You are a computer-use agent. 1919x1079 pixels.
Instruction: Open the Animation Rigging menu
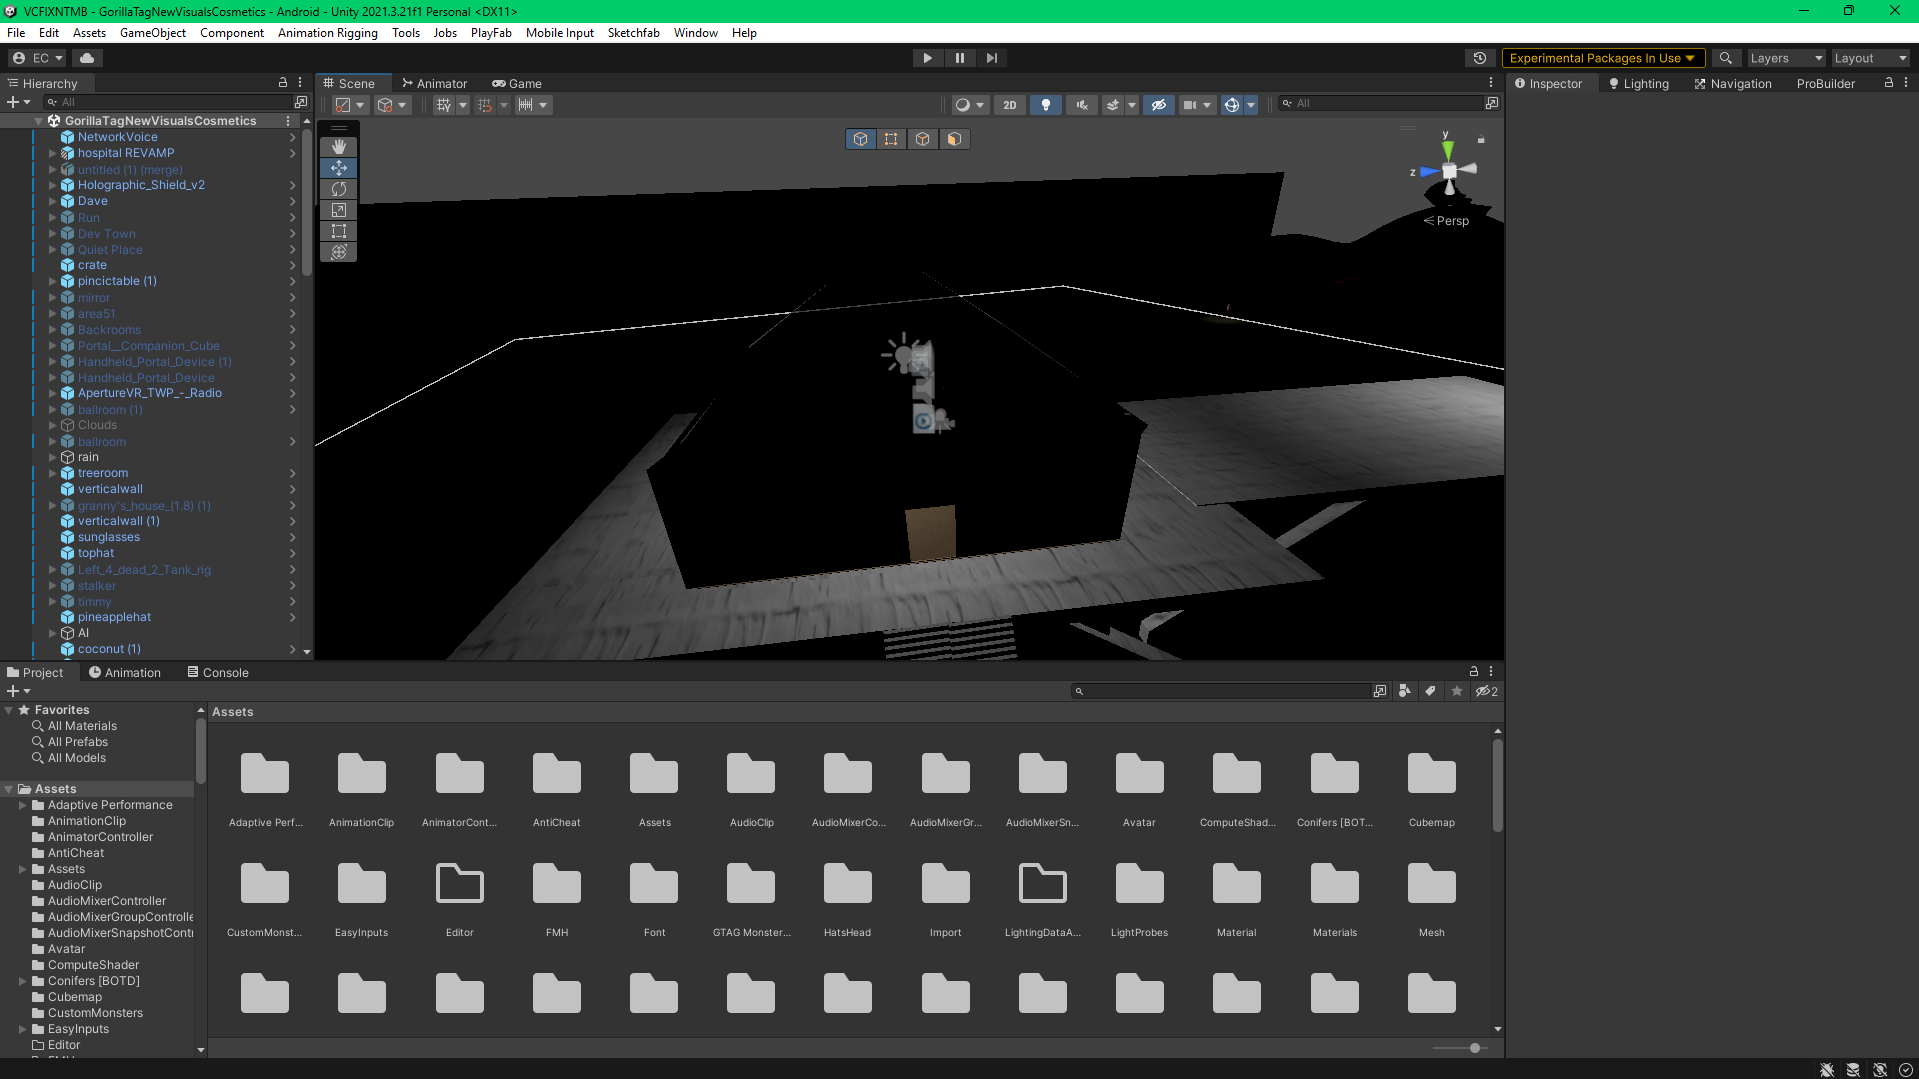328,33
